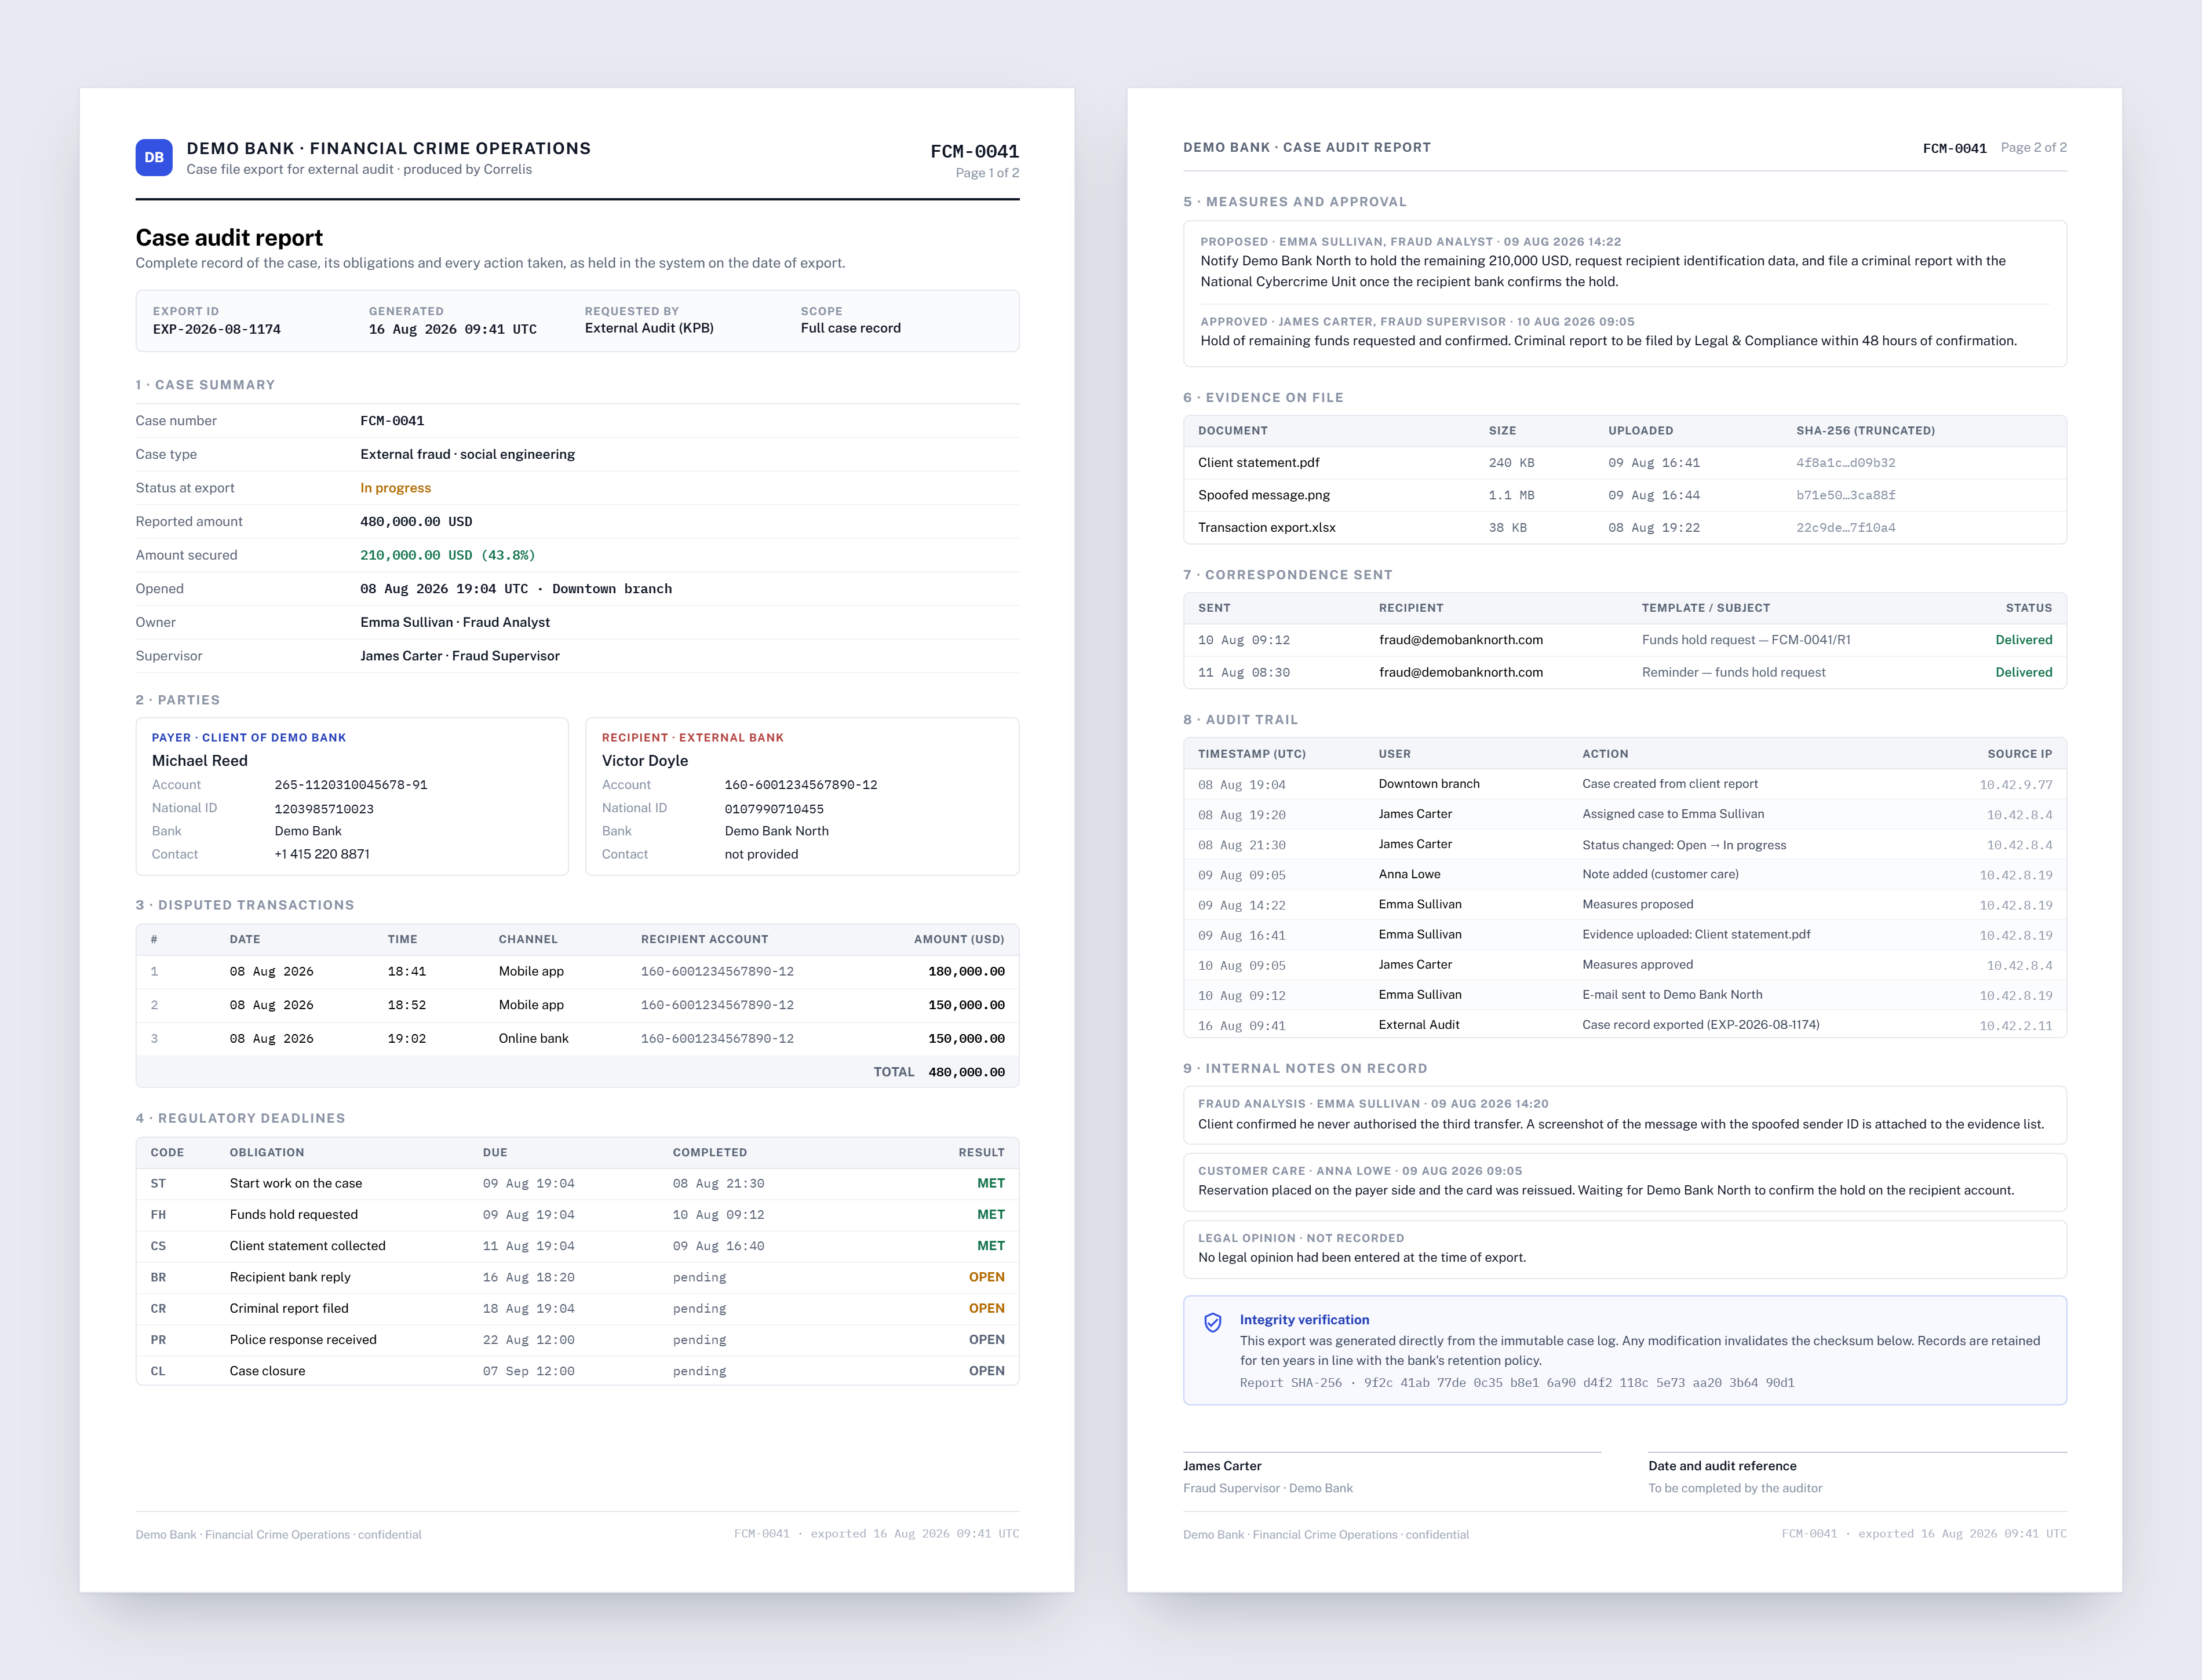Click the Client statement.pdf document
2202x1680 pixels.
point(1258,463)
